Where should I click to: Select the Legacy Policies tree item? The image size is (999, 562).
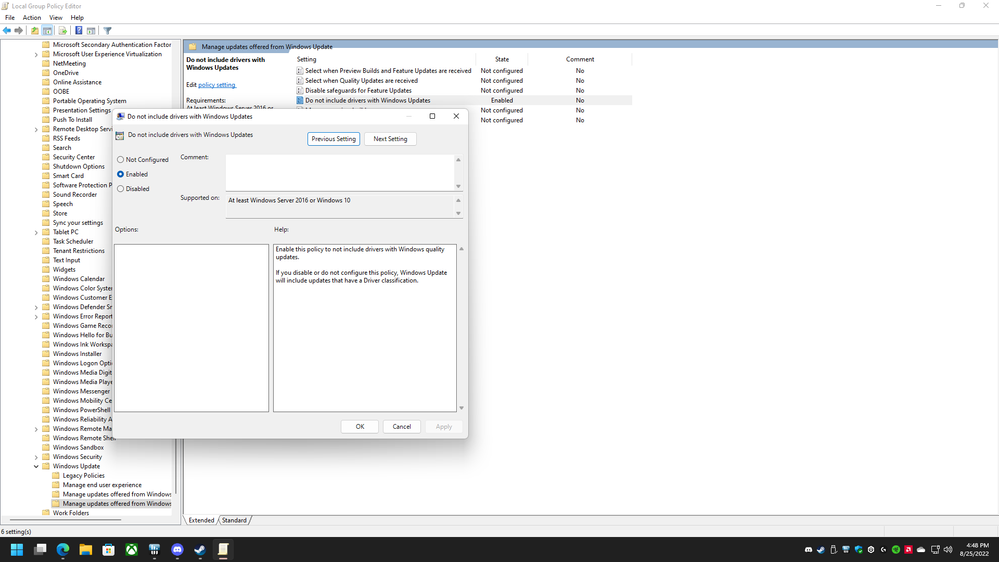83,475
